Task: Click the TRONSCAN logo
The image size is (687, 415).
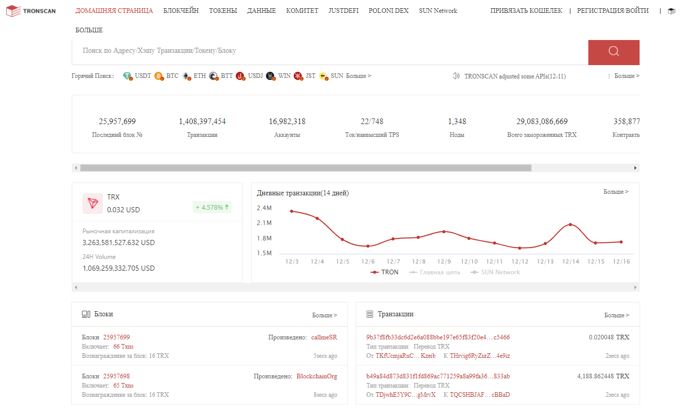Action: 36,10
